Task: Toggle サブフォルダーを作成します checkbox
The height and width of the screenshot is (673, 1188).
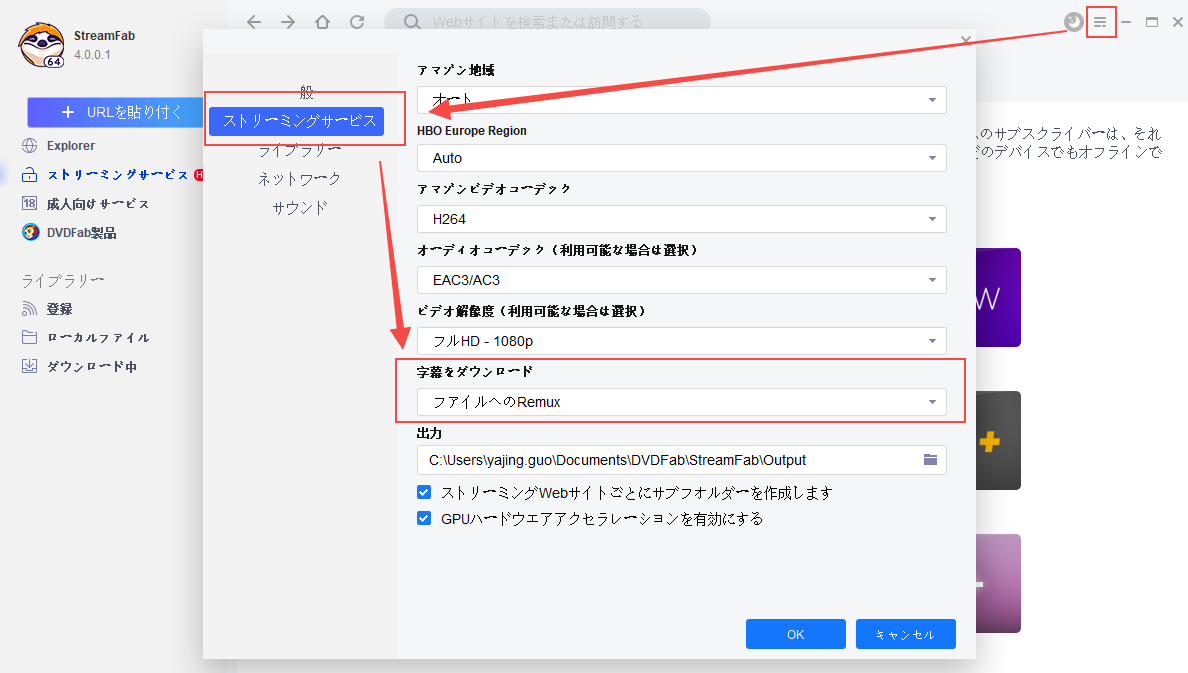Action: (x=424, y=493)
